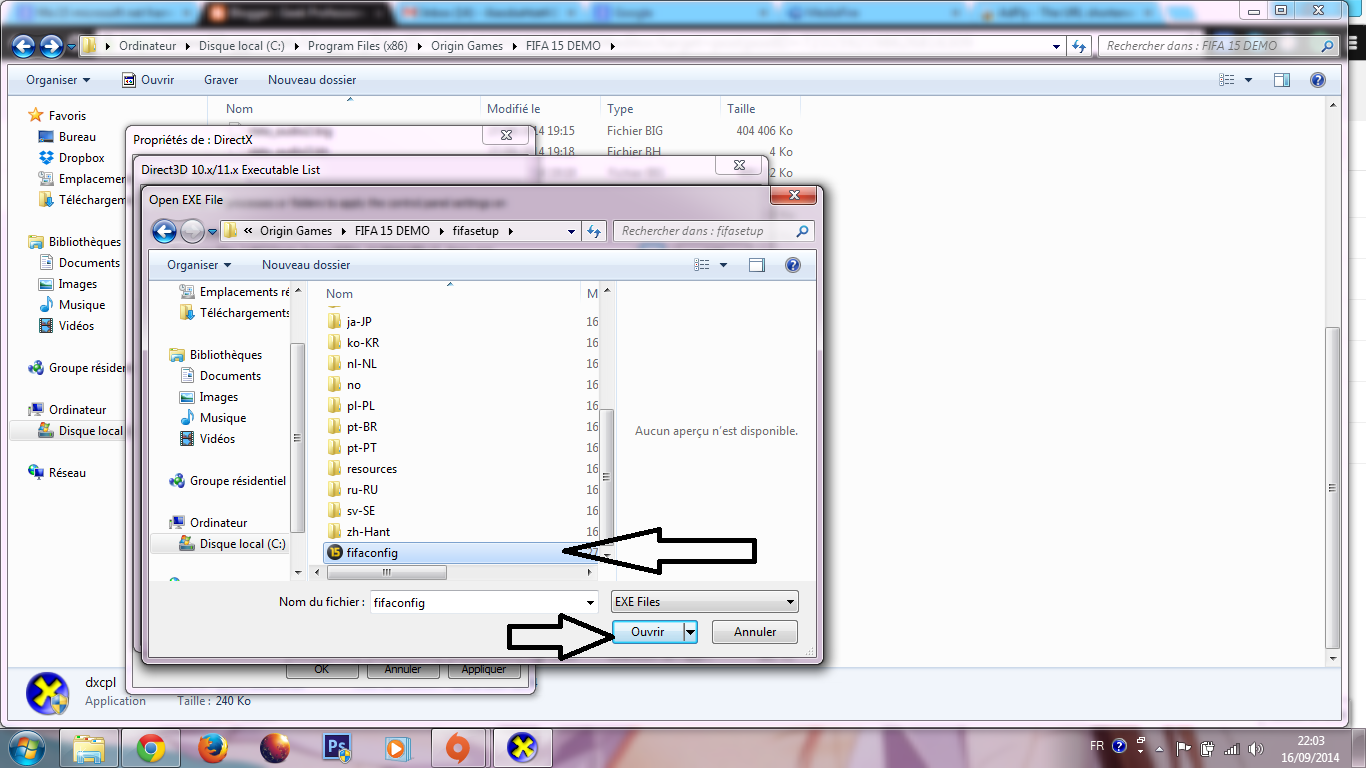This screenshot has height=768, width=1366.
Task: Expand the Nom du fichier dropdown arrow
Action: click(x=590, y=602)
